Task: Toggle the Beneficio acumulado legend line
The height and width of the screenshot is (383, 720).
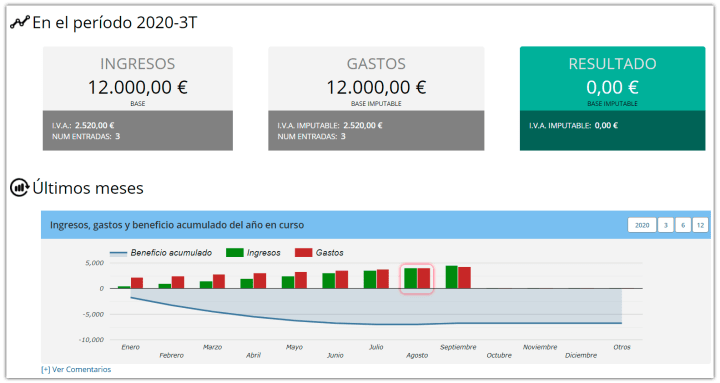Action: click(118, 253)
